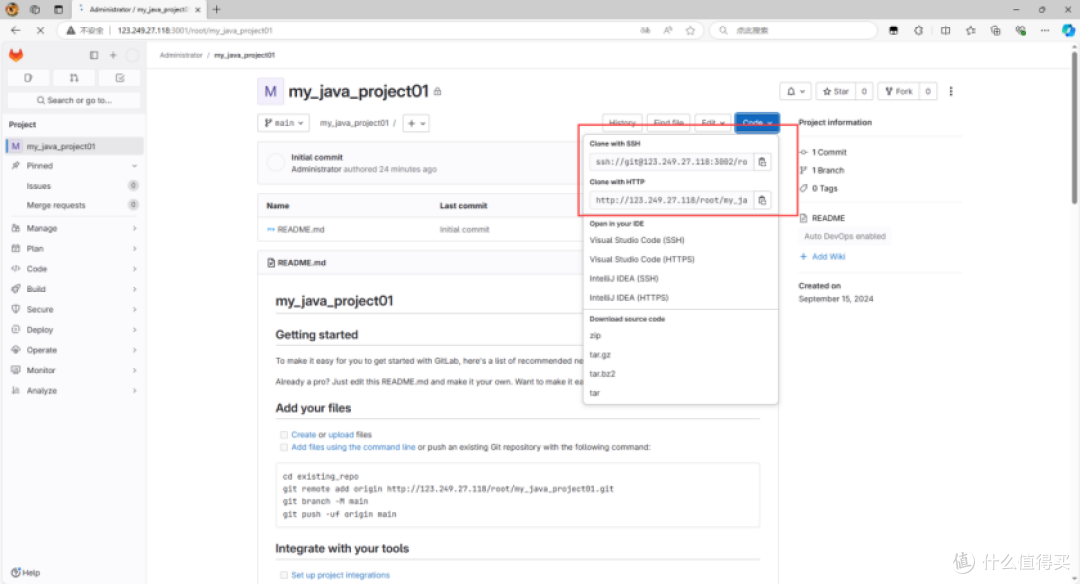Star the project
The image size is (1080, 584).
[x=835, y=92]
